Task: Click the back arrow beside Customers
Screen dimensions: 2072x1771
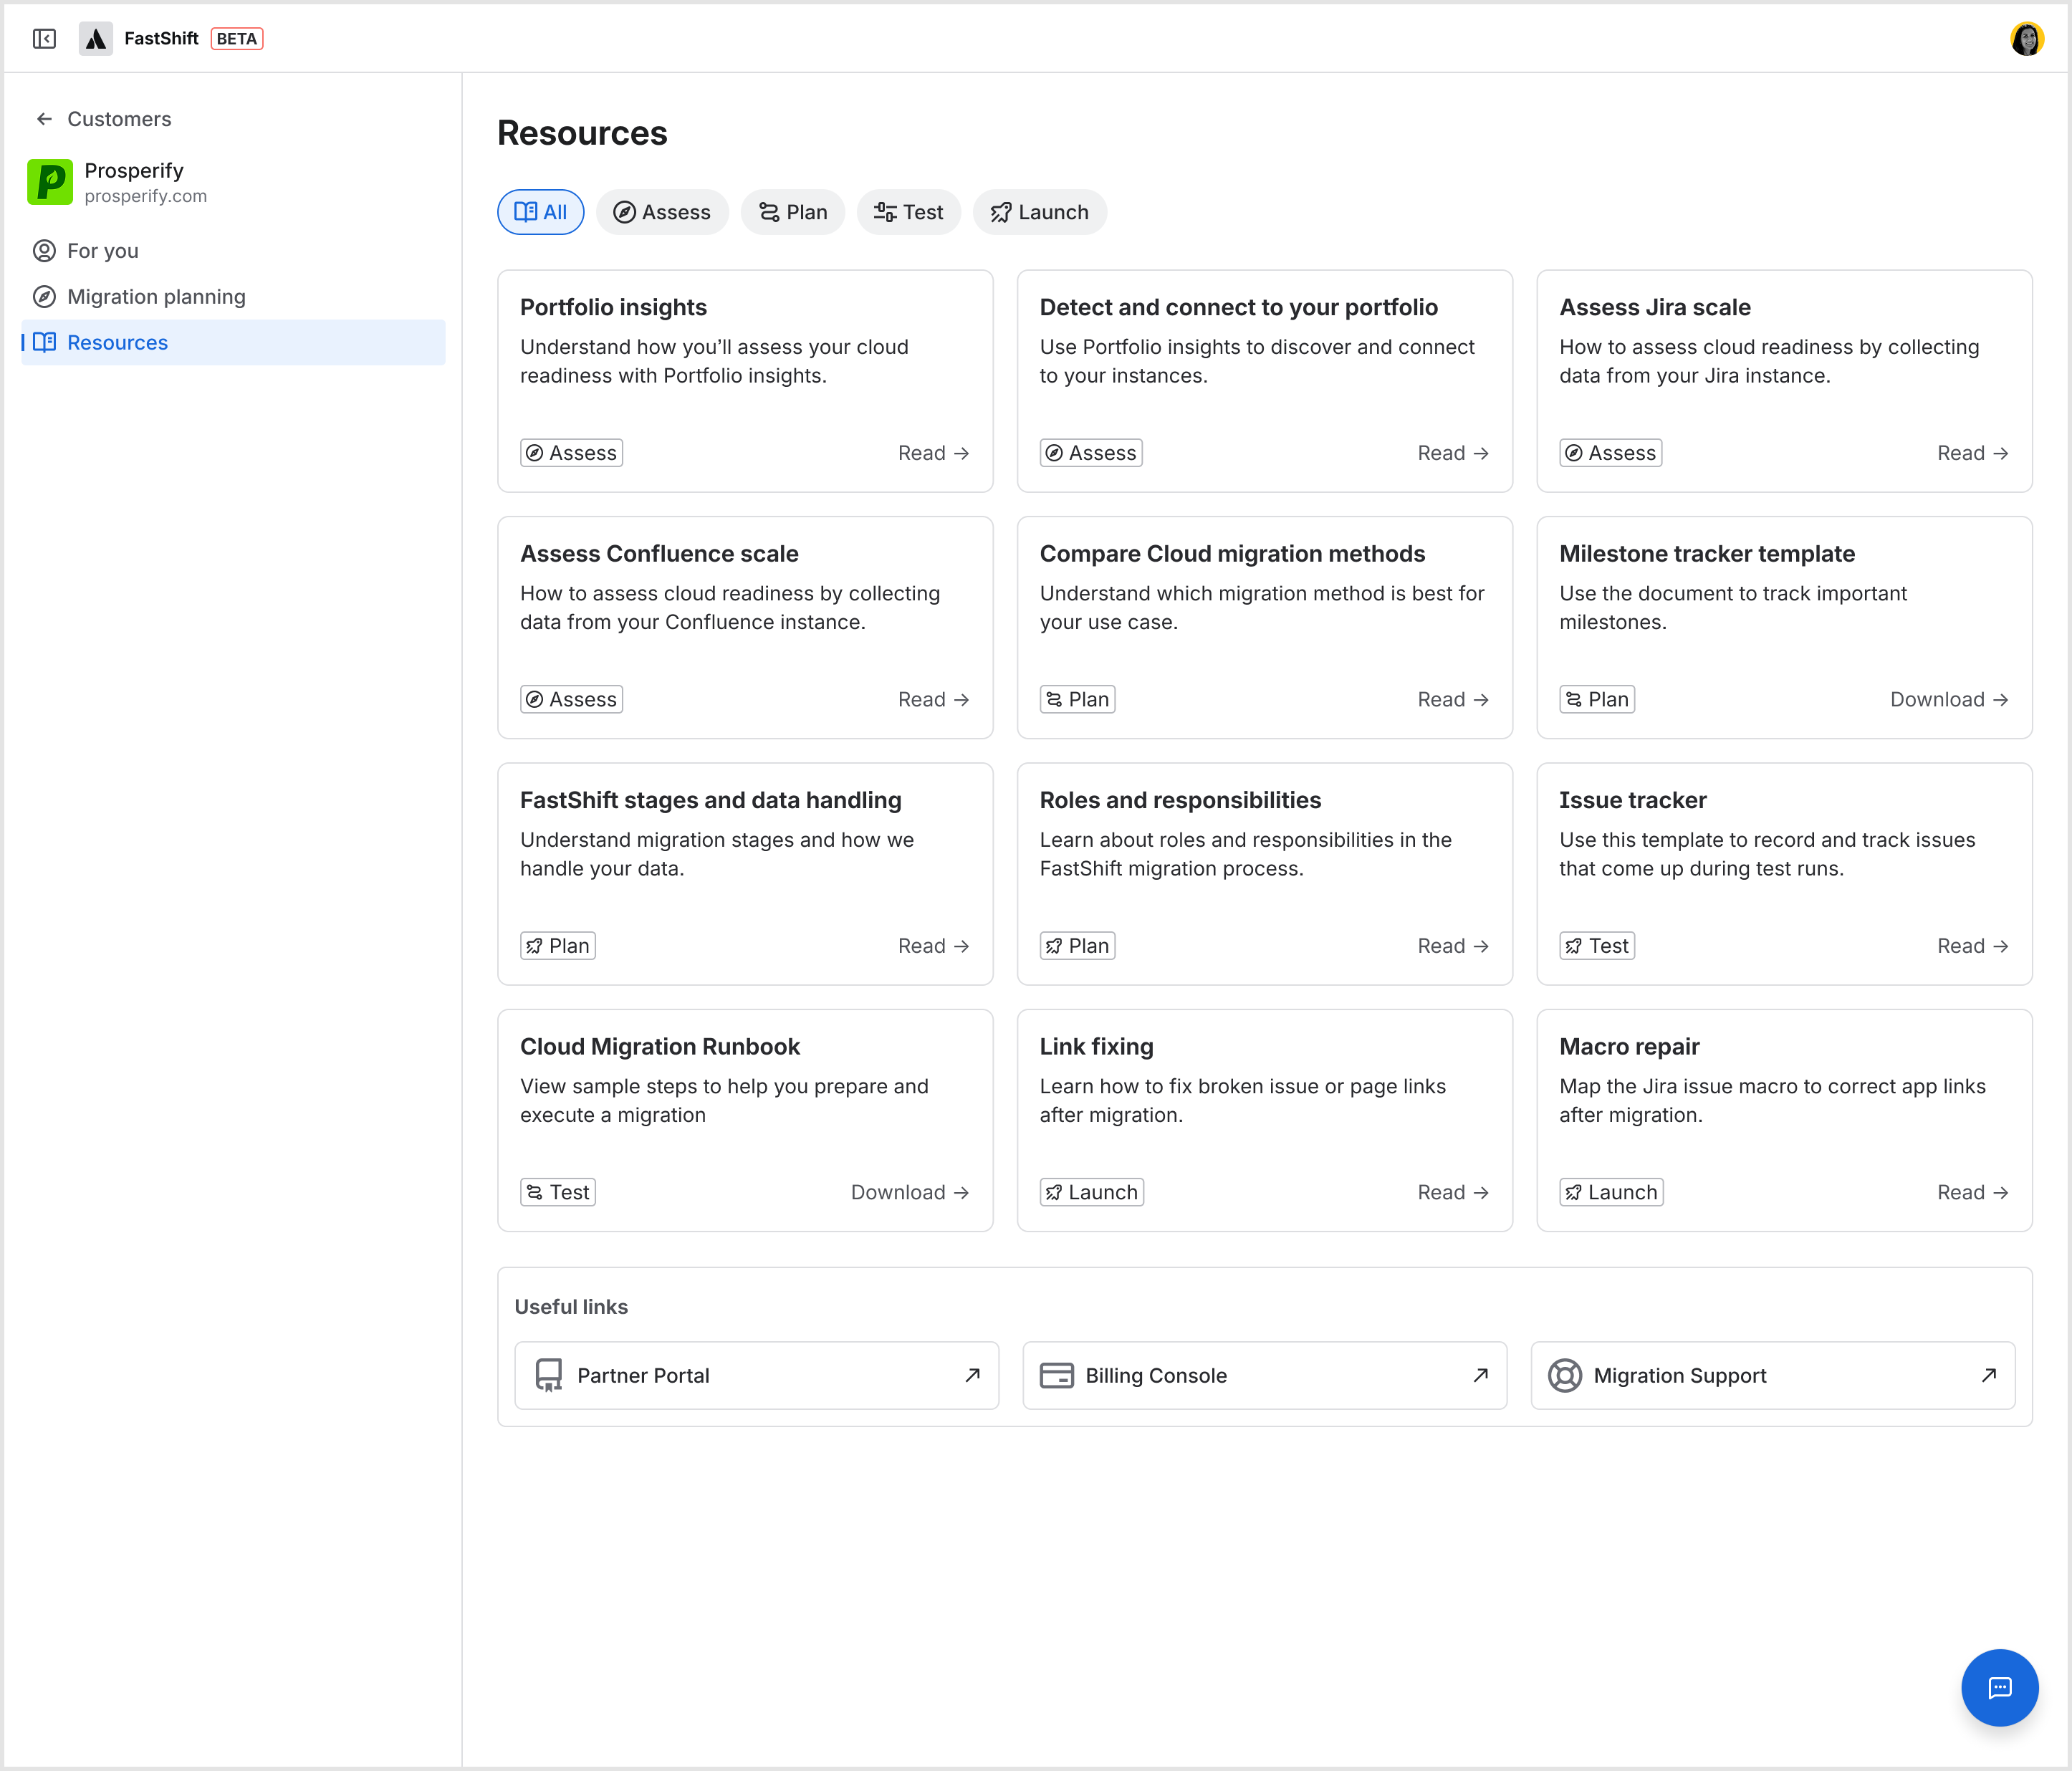Action: point(44,118)
